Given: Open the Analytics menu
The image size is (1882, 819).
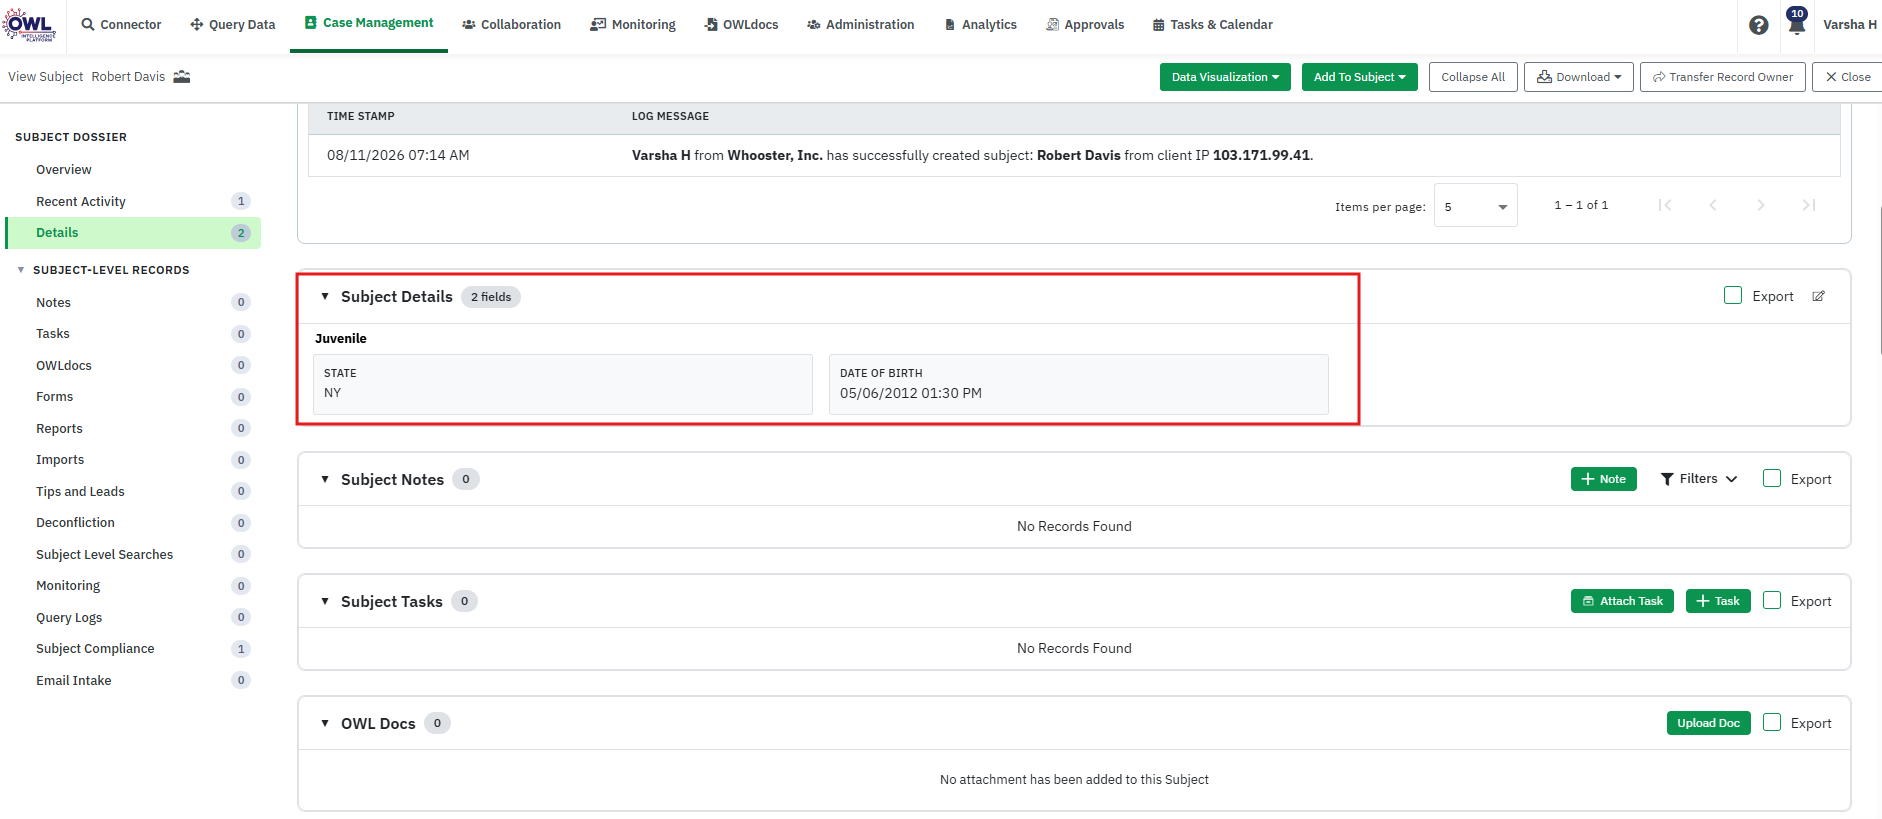Looking at the screenshot, I should click(980, 24).
